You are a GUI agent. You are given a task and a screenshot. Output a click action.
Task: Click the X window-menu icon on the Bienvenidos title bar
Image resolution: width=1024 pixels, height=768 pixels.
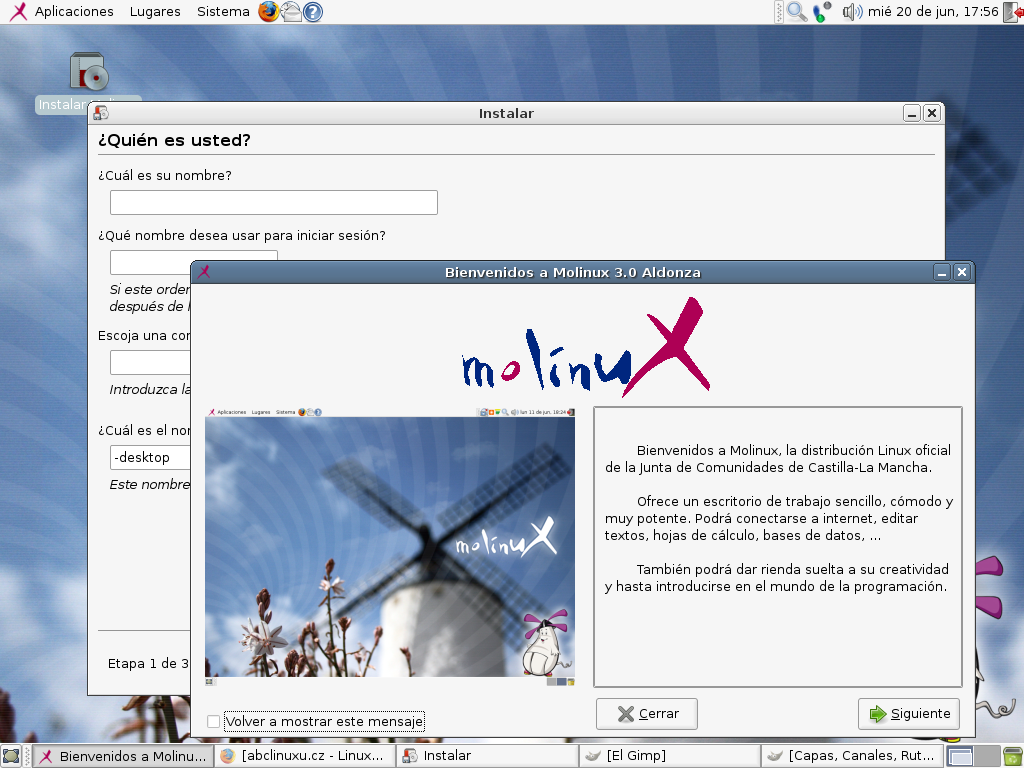204,272
